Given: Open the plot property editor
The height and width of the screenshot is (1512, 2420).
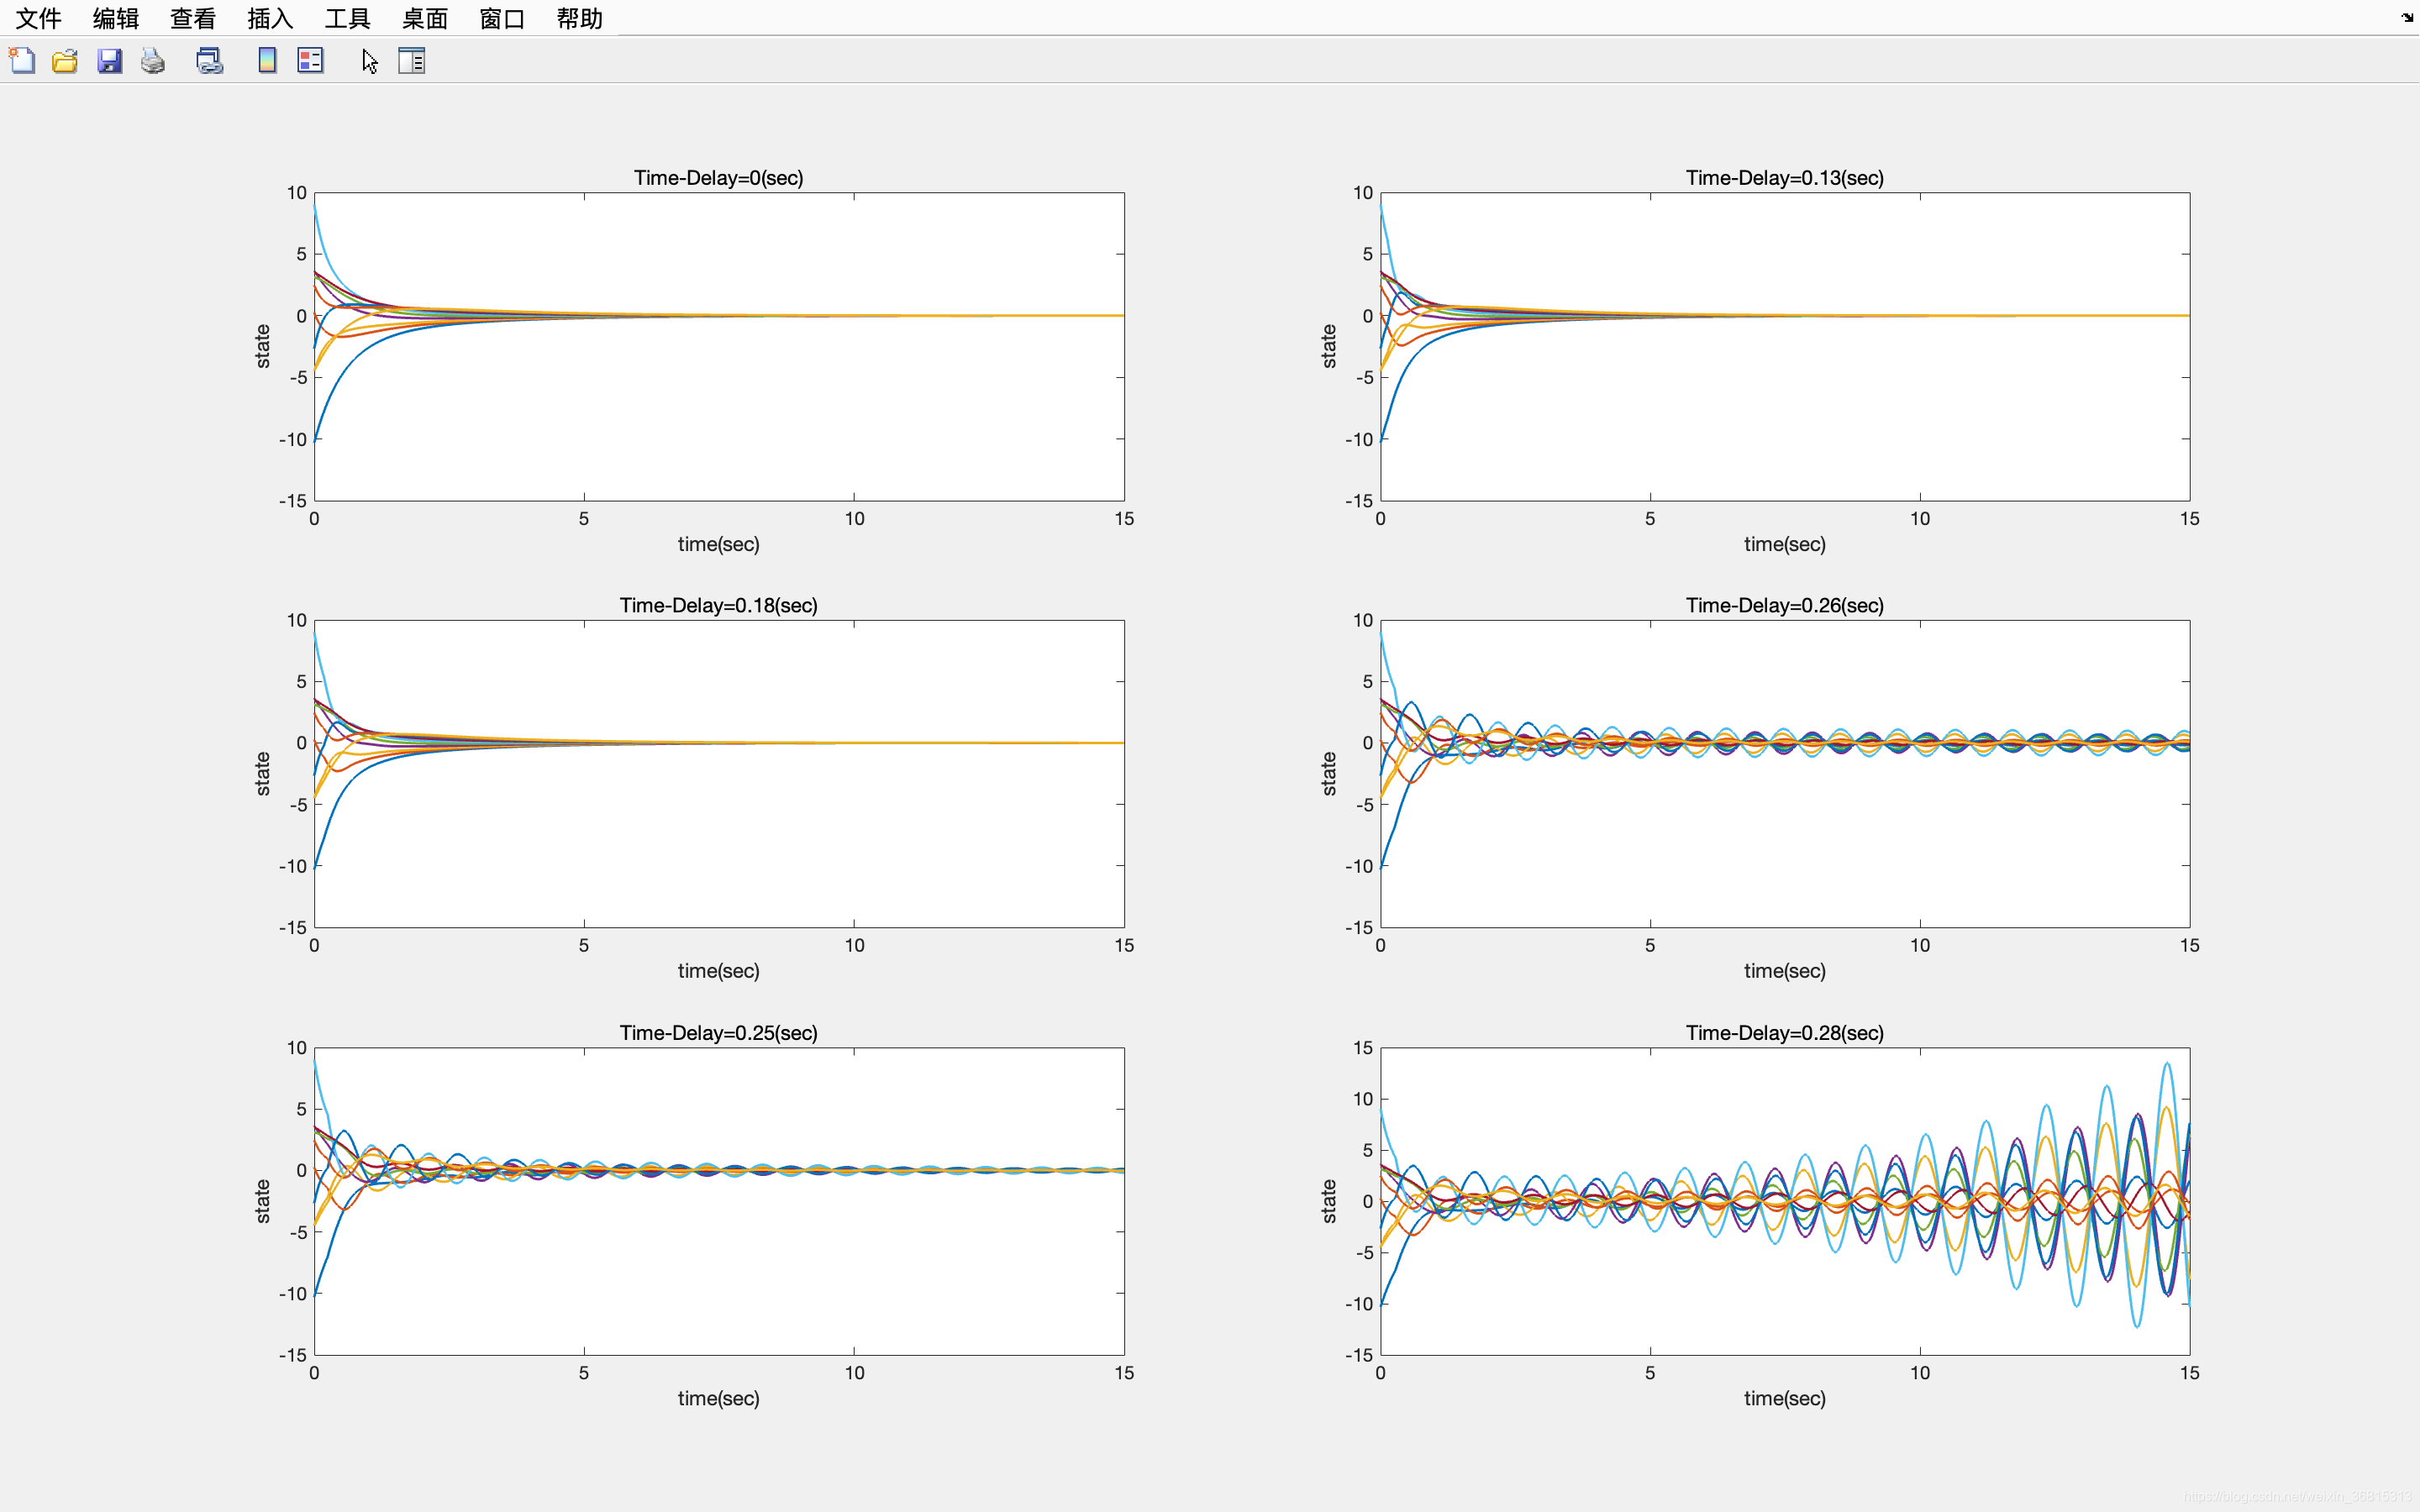Looking at the screenshot, I should [x=412, y=60].
